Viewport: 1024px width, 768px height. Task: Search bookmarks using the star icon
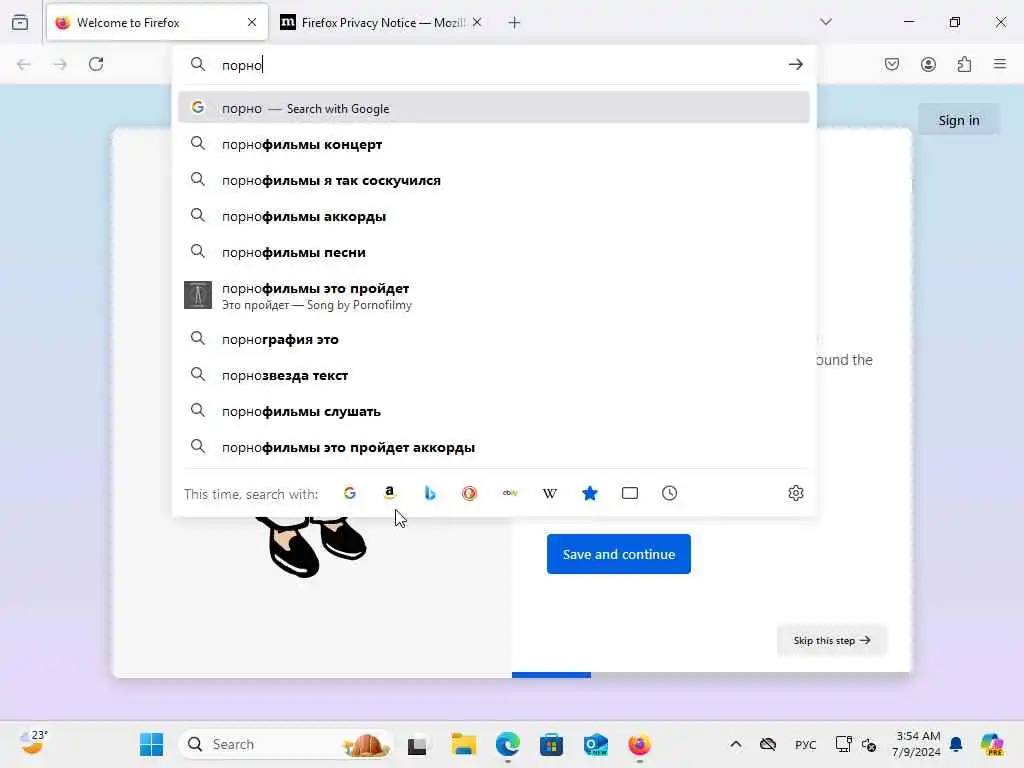pos(590,493)
